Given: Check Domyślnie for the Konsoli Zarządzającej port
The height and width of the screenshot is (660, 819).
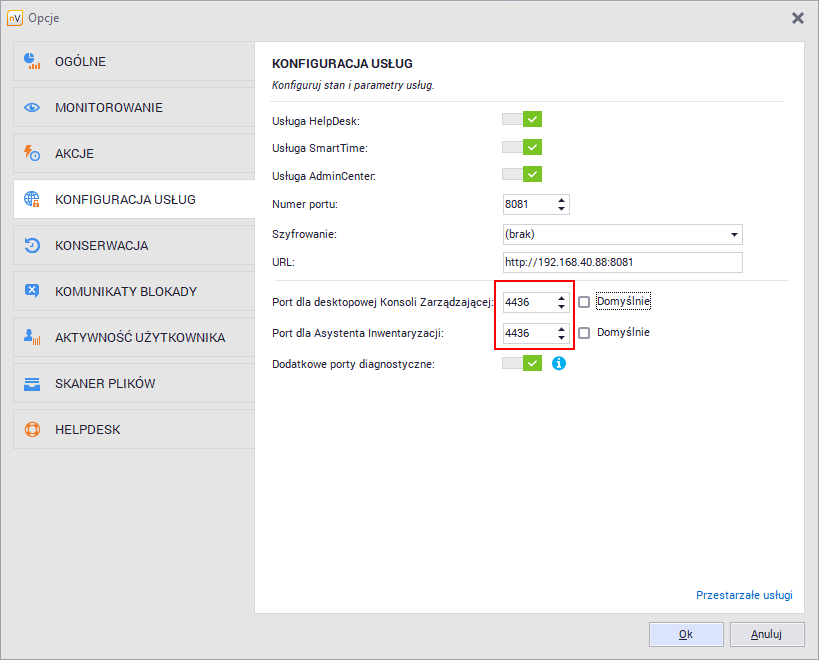Looking at the screenshot, I should (x=584, y=302).
